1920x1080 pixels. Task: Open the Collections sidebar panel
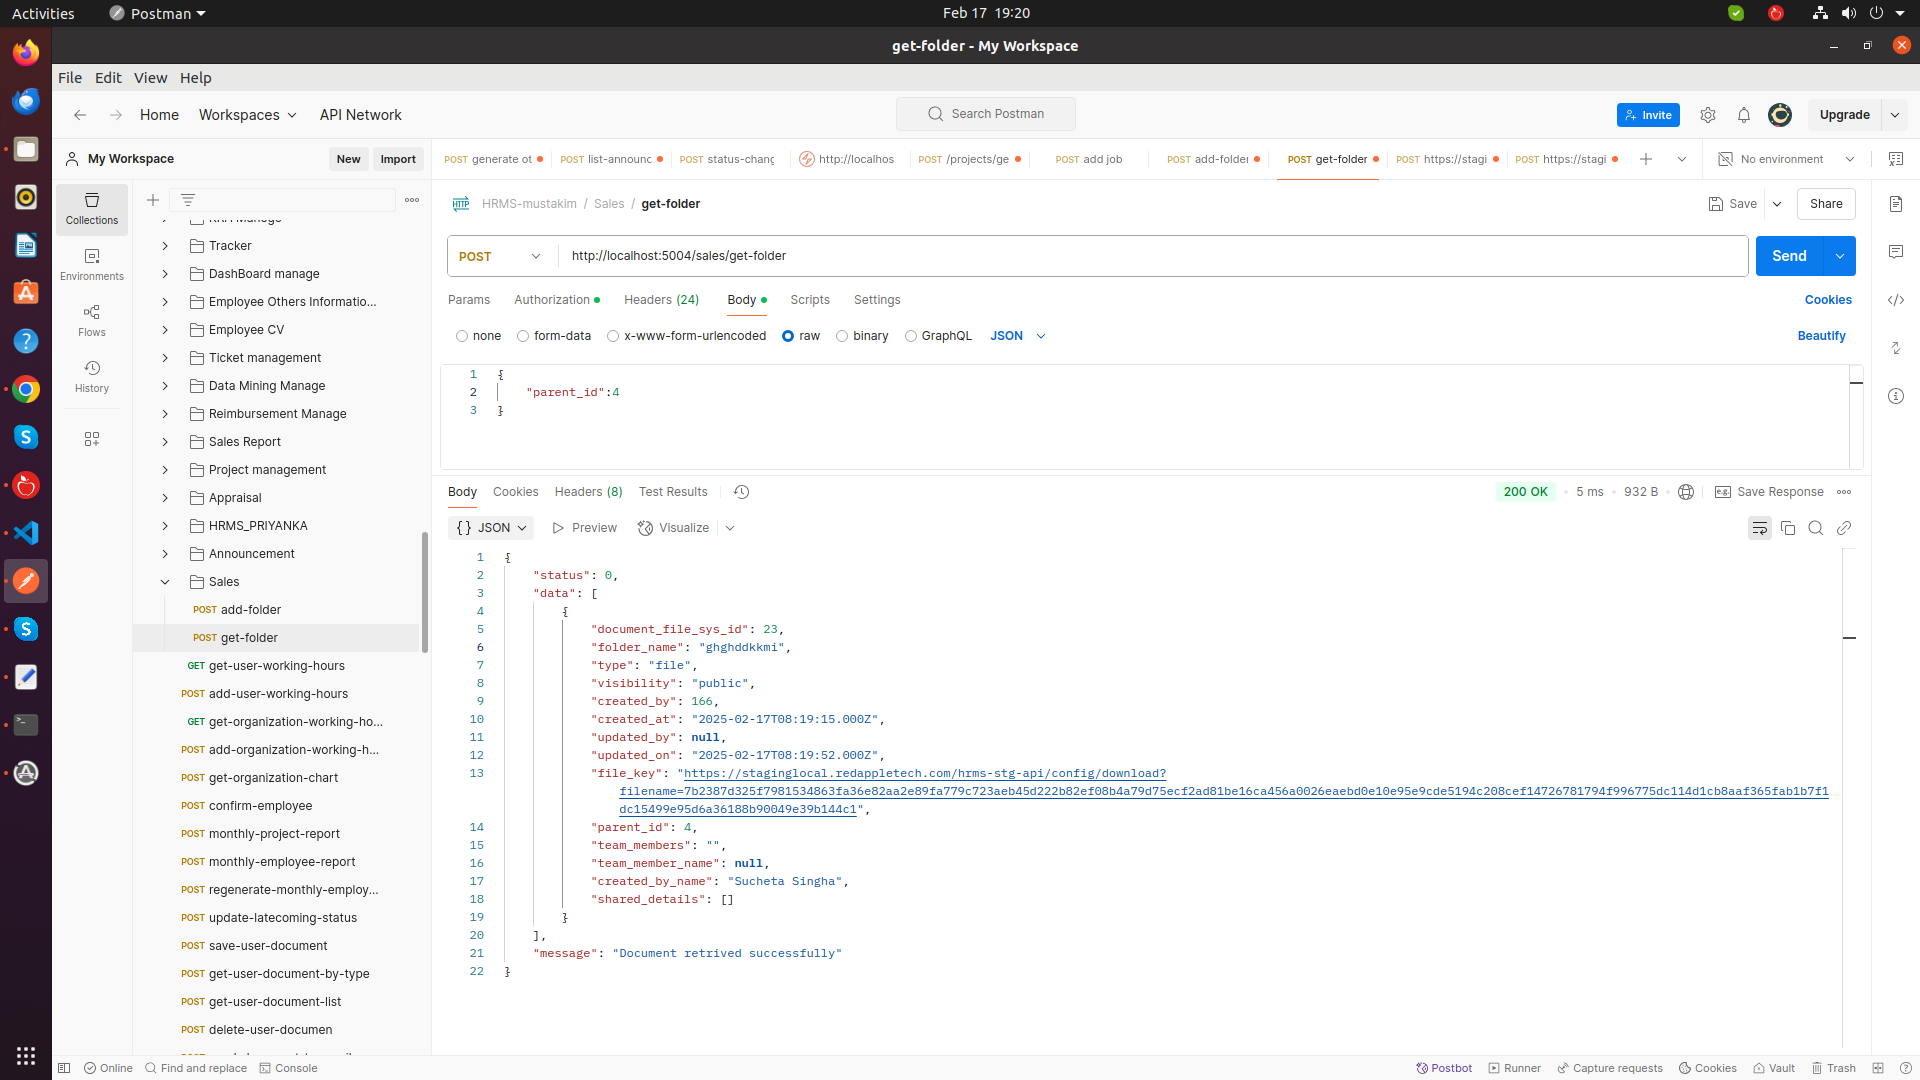click(x=92, y=209)
